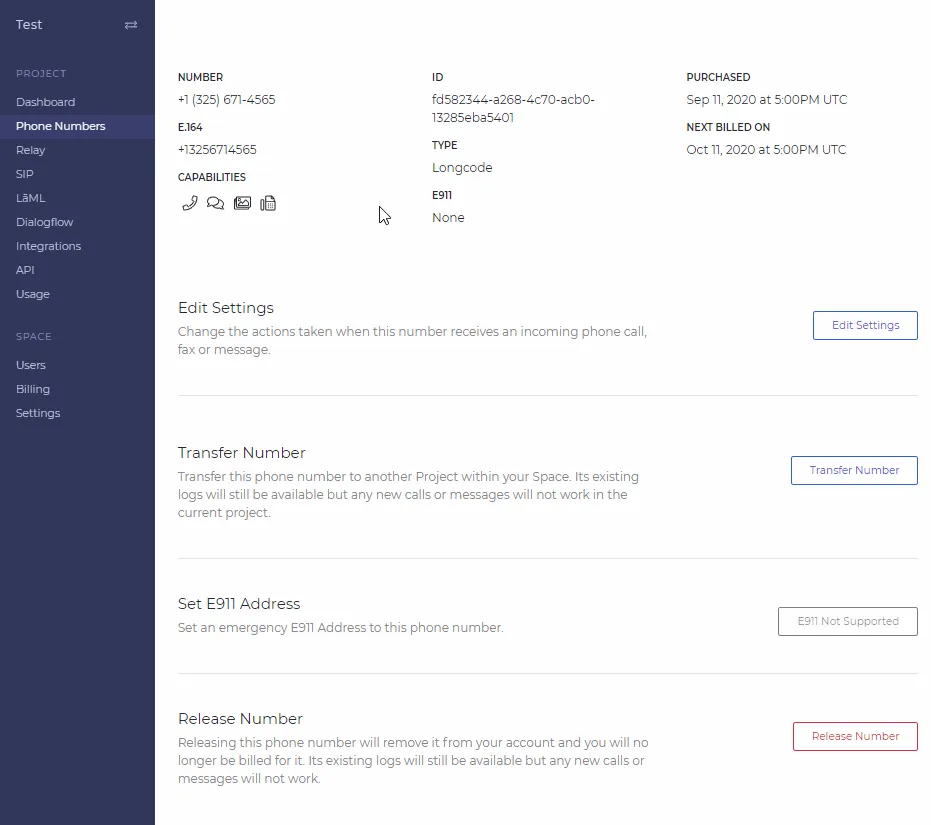Click the Transfer Number button
This screenshot has width=931, height=825.
click(x=854, y=470)
